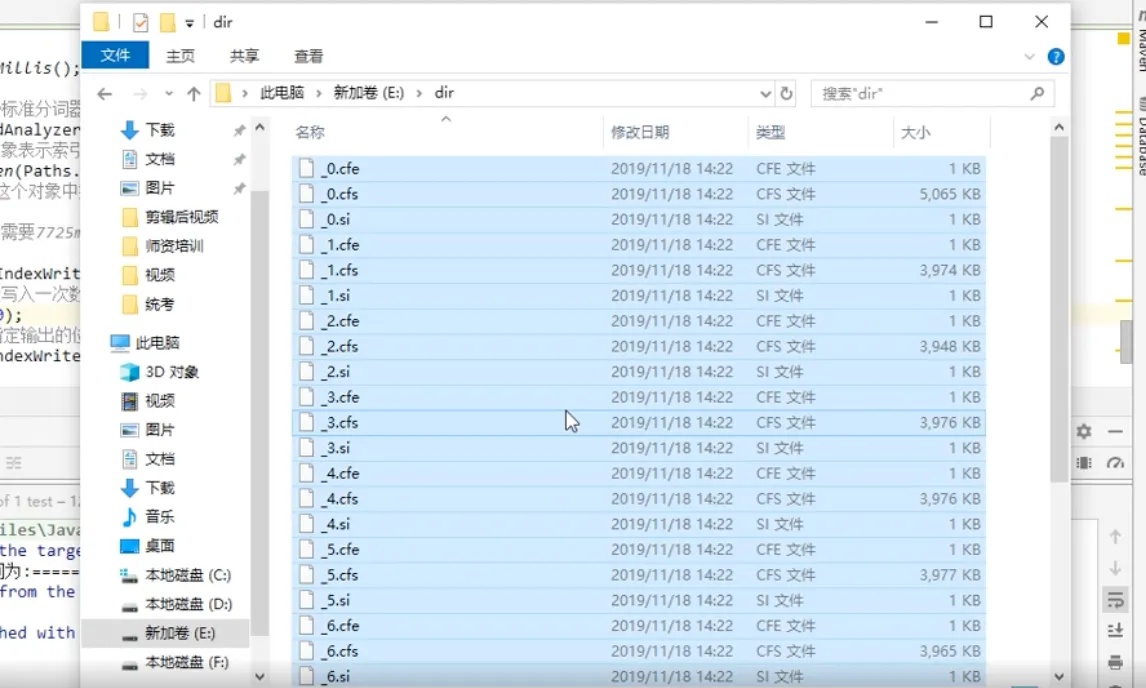This screenshot has width=1146, height=688.
Task: Focus the 搜索"dir" search box
Action: pyautogui.click(x=932, y=94)
